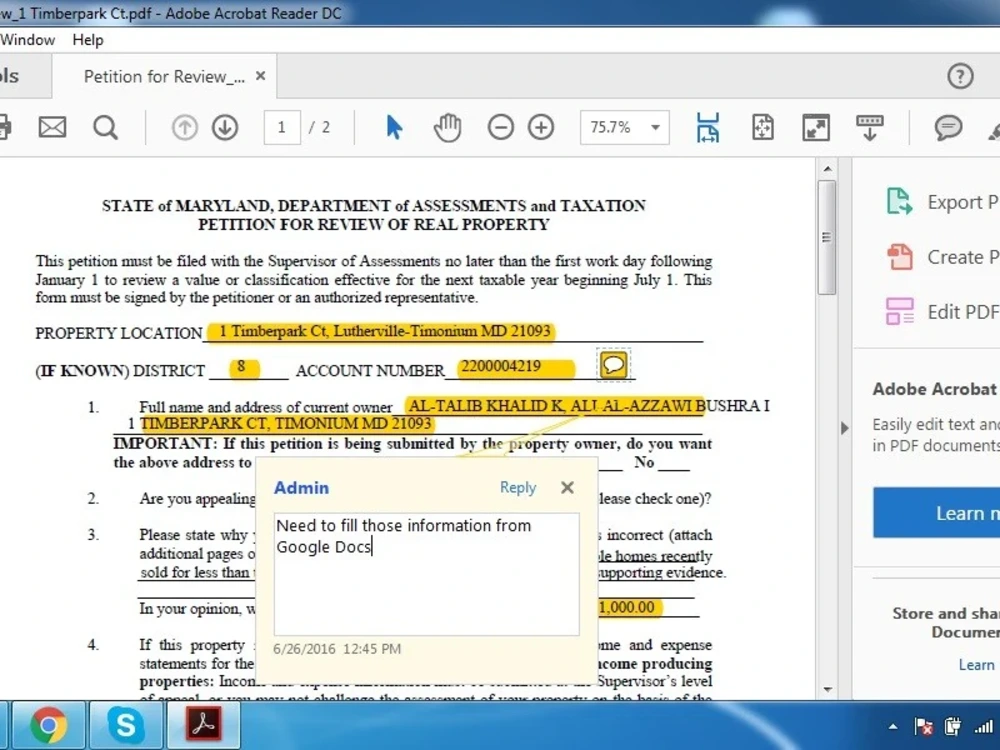
Task: Click the highlighted account number 2200004219
Action: (515, 367)
